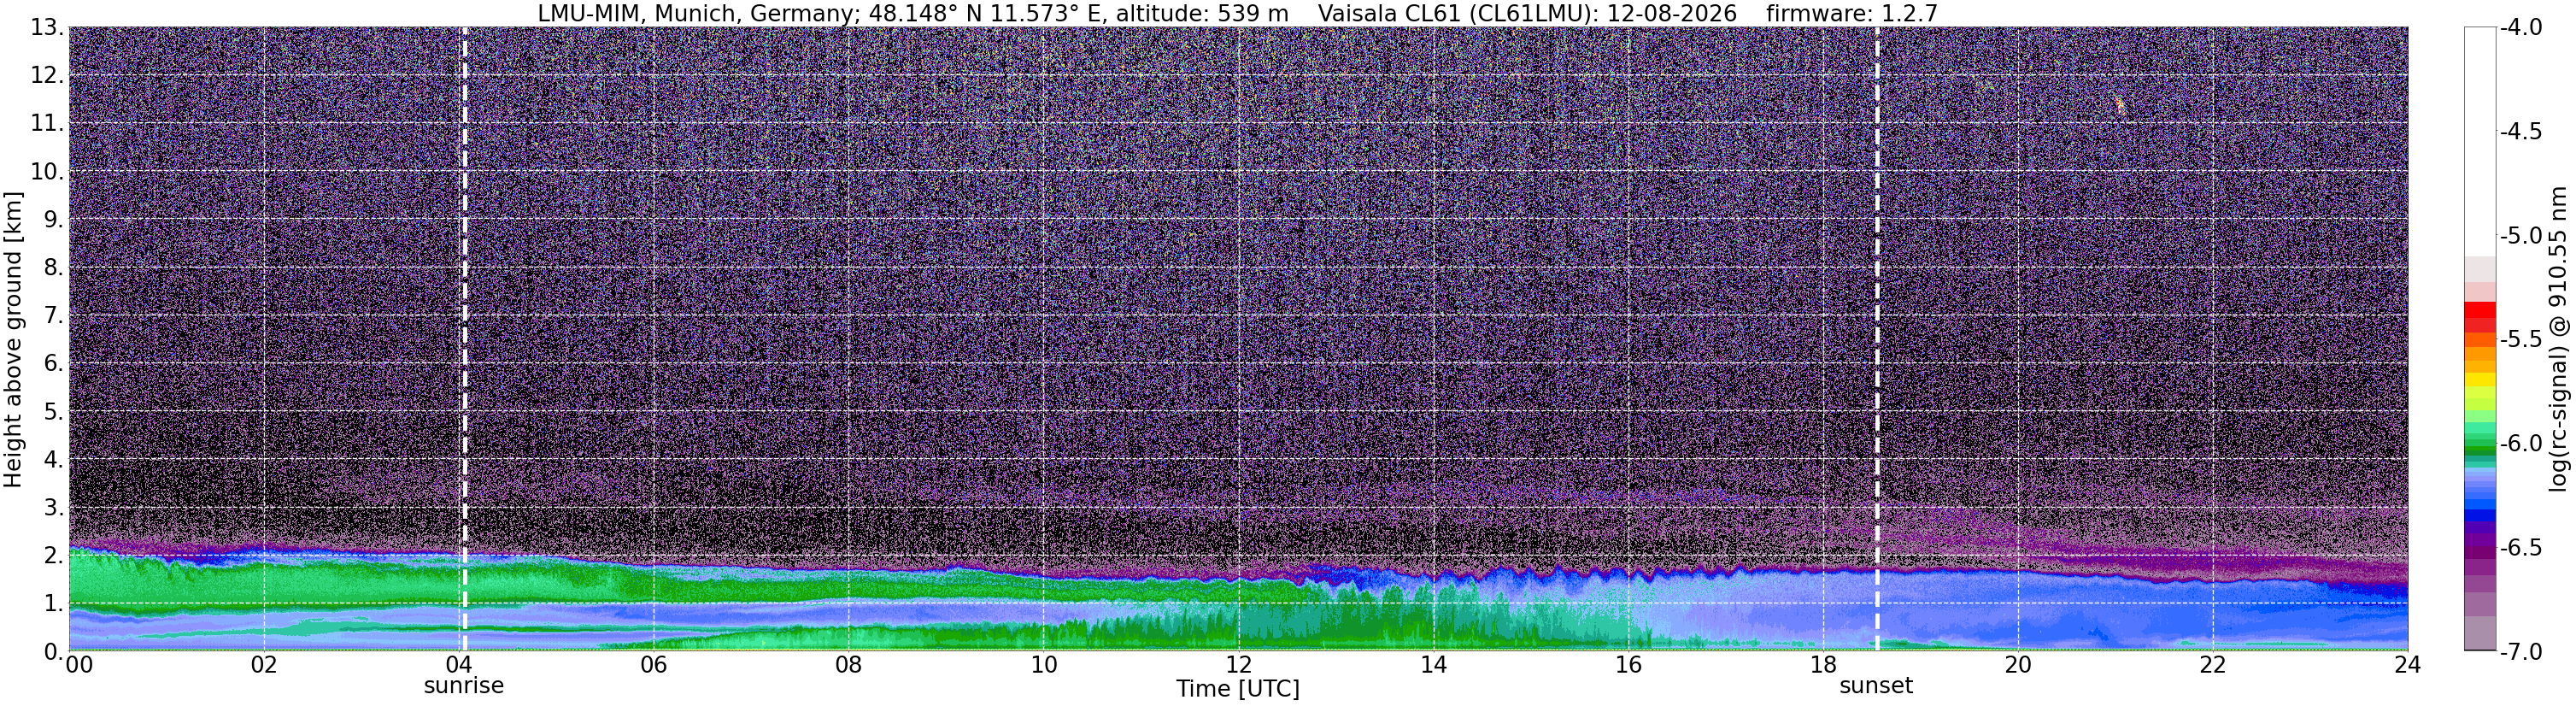Click the time tick label '00'
Screen dimensions: 2576x706
tap(79, 665)
